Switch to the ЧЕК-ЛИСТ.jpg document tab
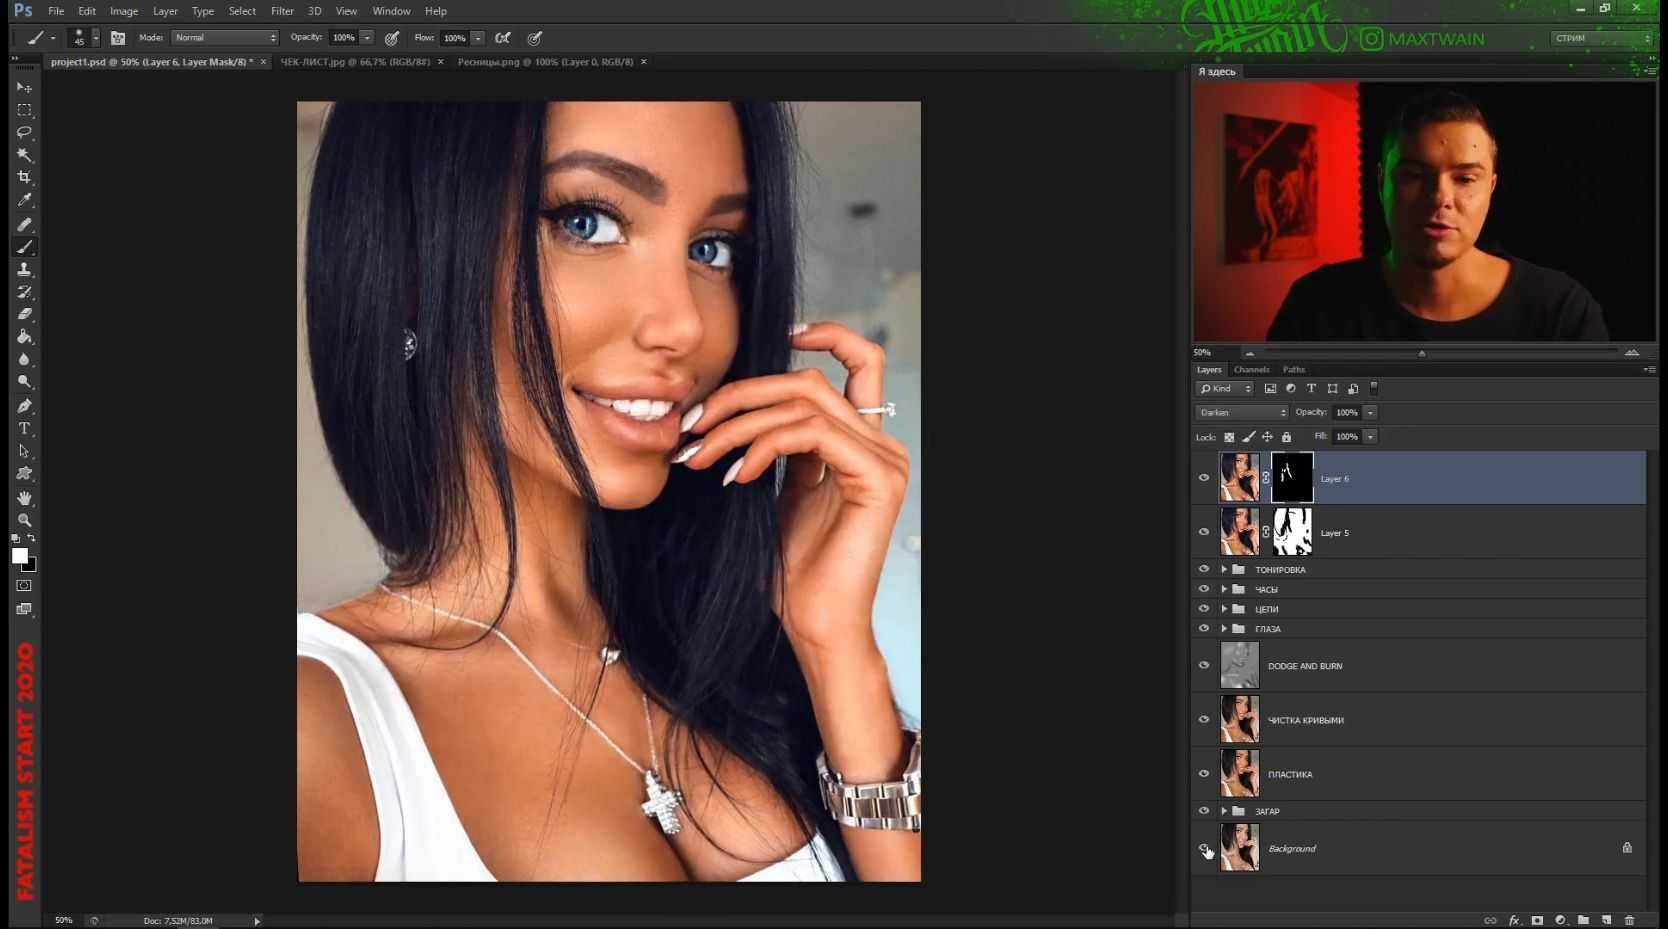The image size is (1668, 929). click(x=355, y=62)
